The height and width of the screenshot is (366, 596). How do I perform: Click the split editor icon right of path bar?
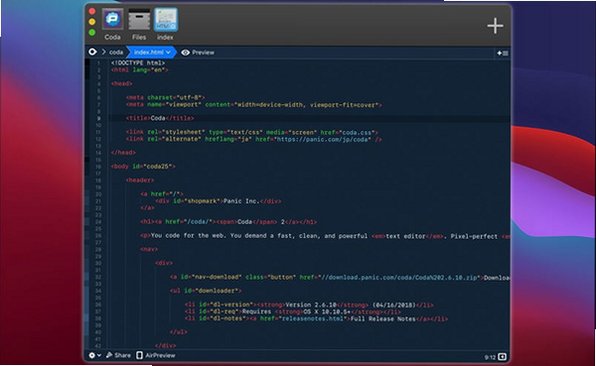(x=502, y=53)
